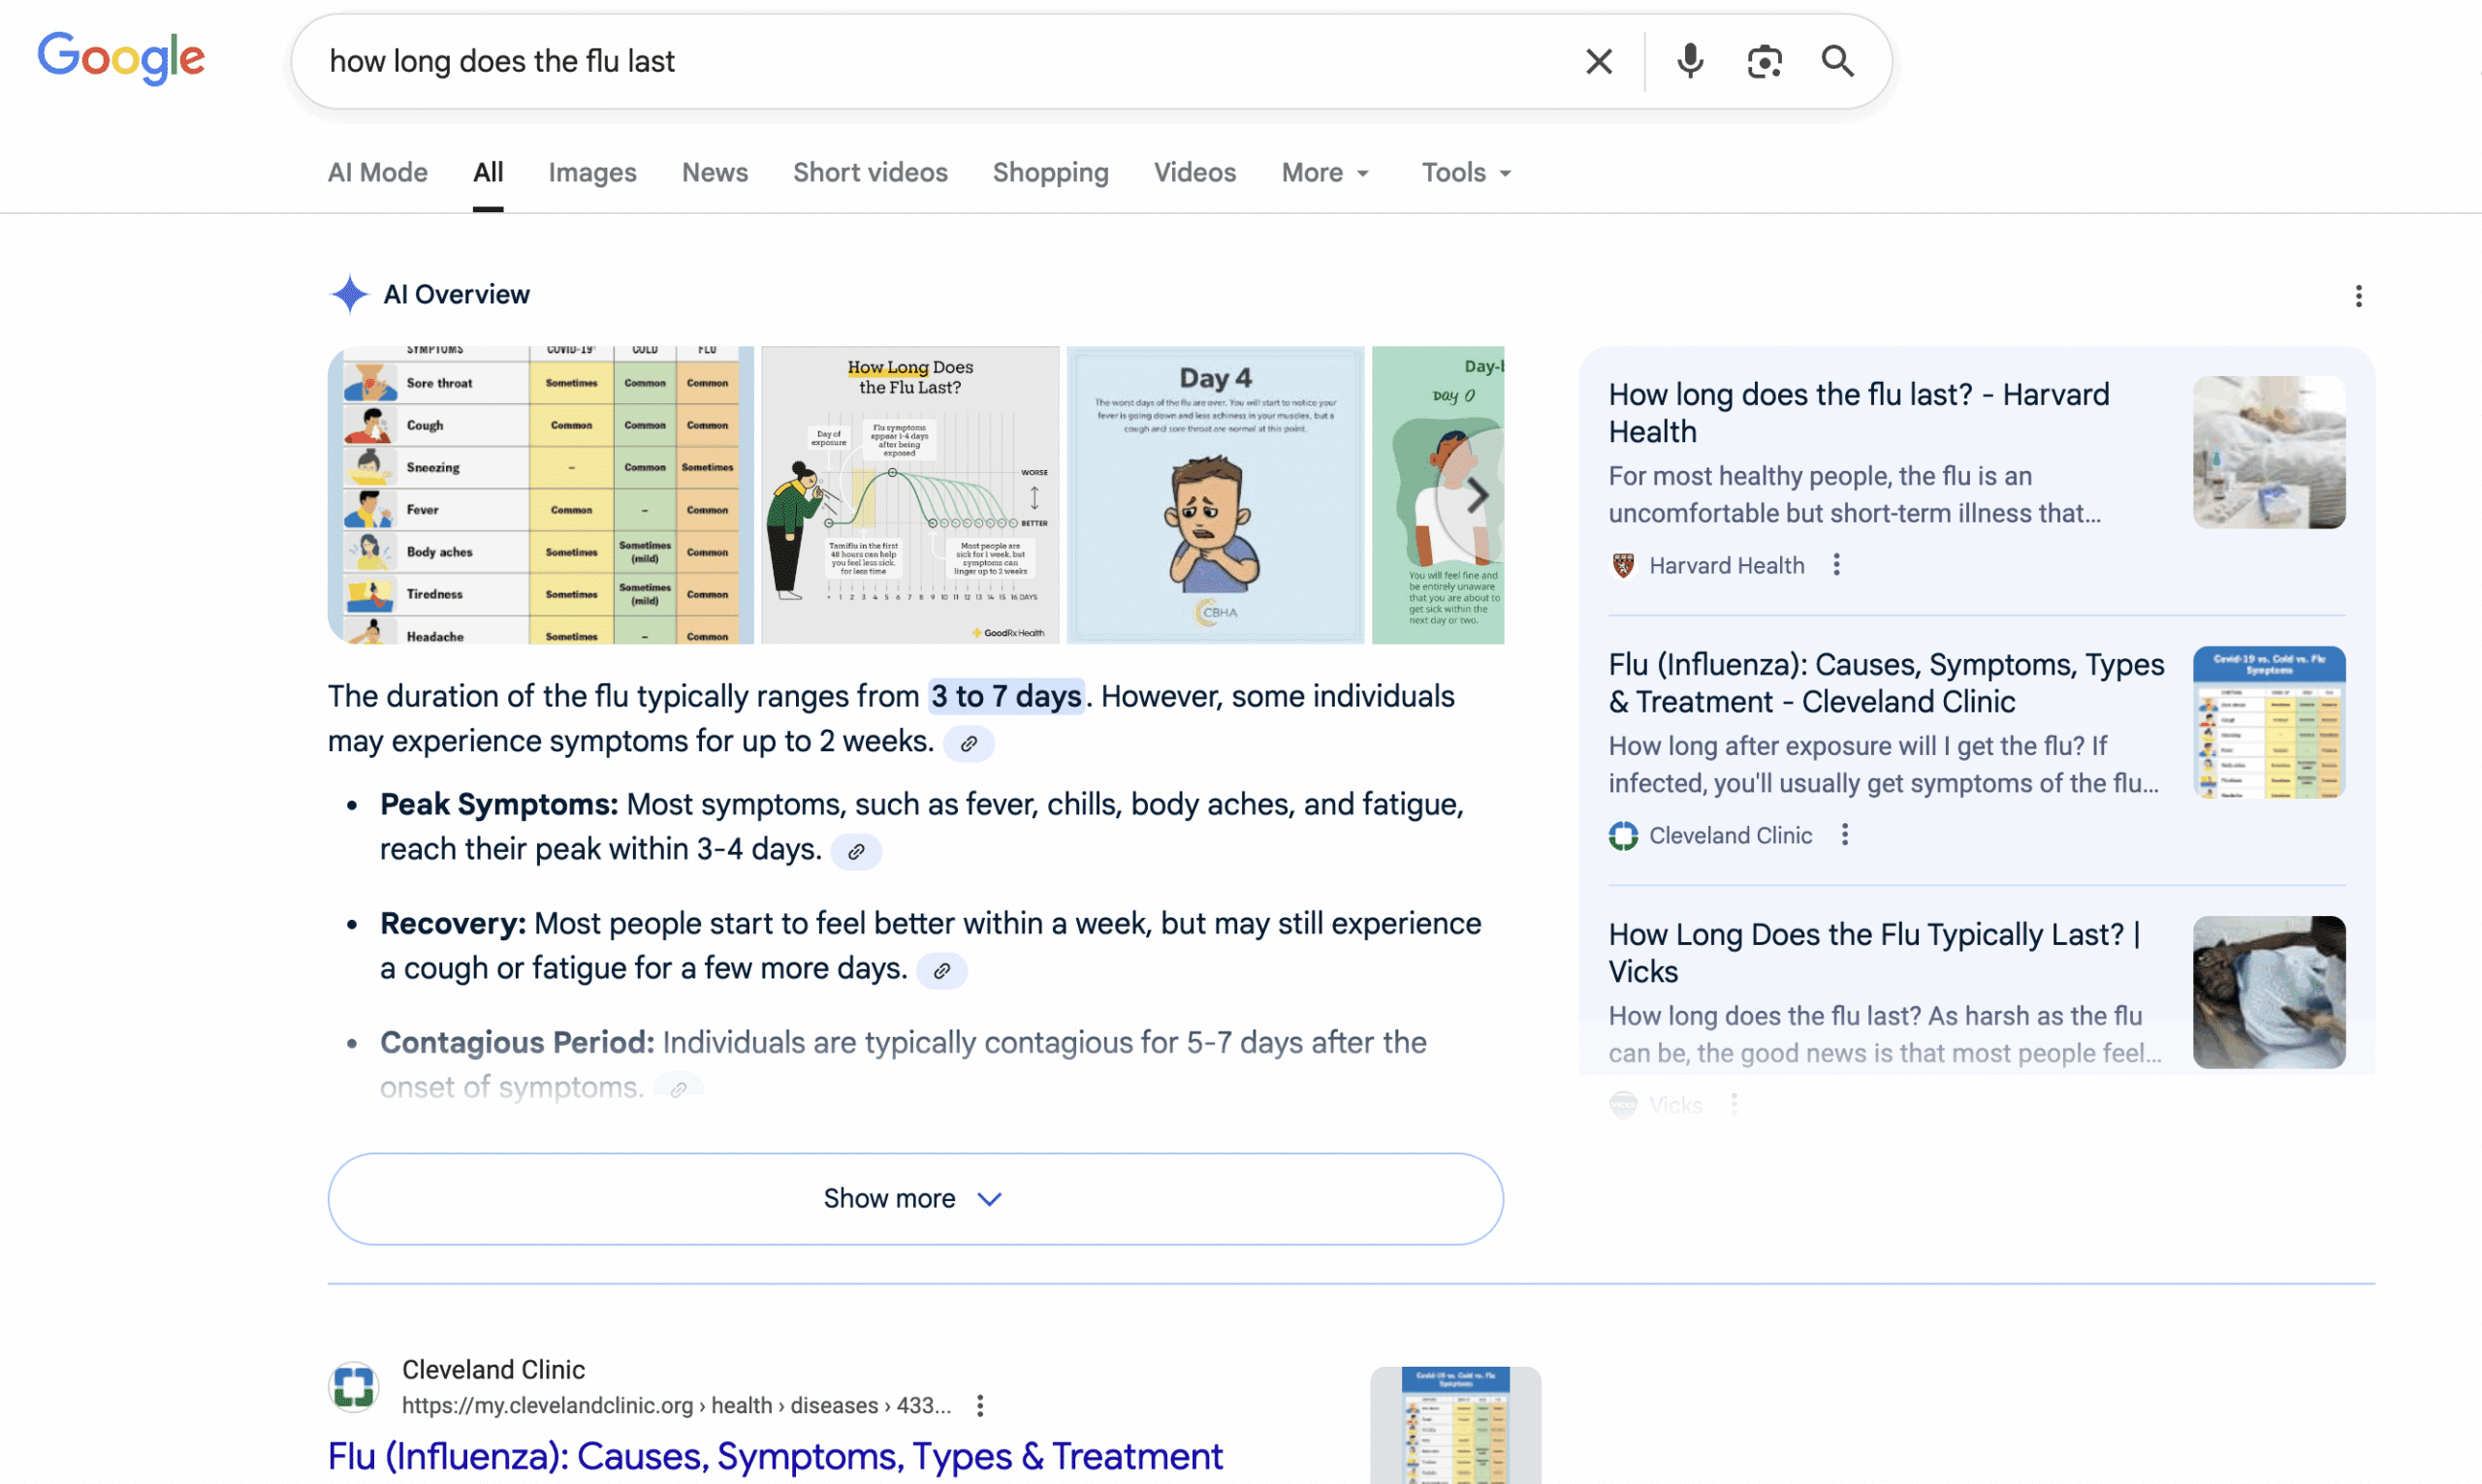Open the Harvard Health flu article
This screenshot has width=2482, height=1484.
click(1858, 412)
